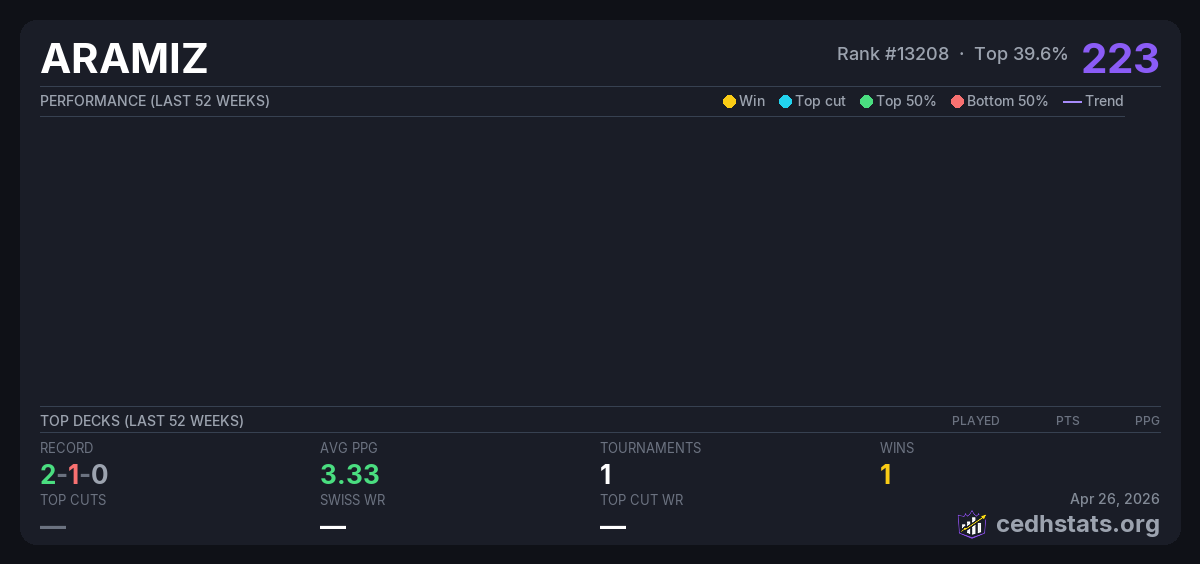Click the cedhstats shield logo icon
The image size is (1200, 564).
(x=971, y=524)
